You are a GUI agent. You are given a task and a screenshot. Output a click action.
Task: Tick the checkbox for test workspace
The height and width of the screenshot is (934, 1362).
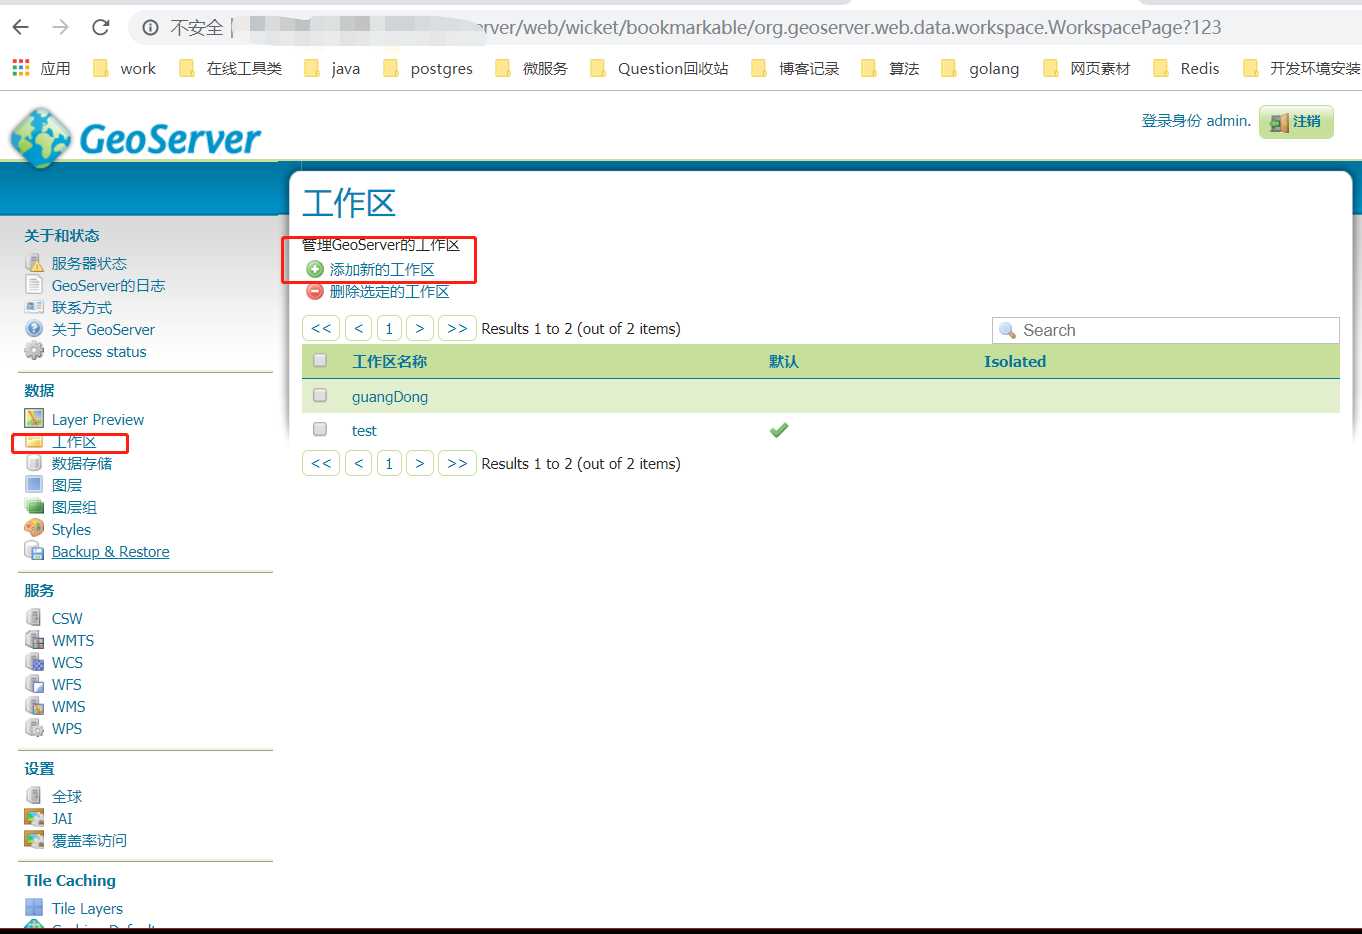click(x=320, y=429)
